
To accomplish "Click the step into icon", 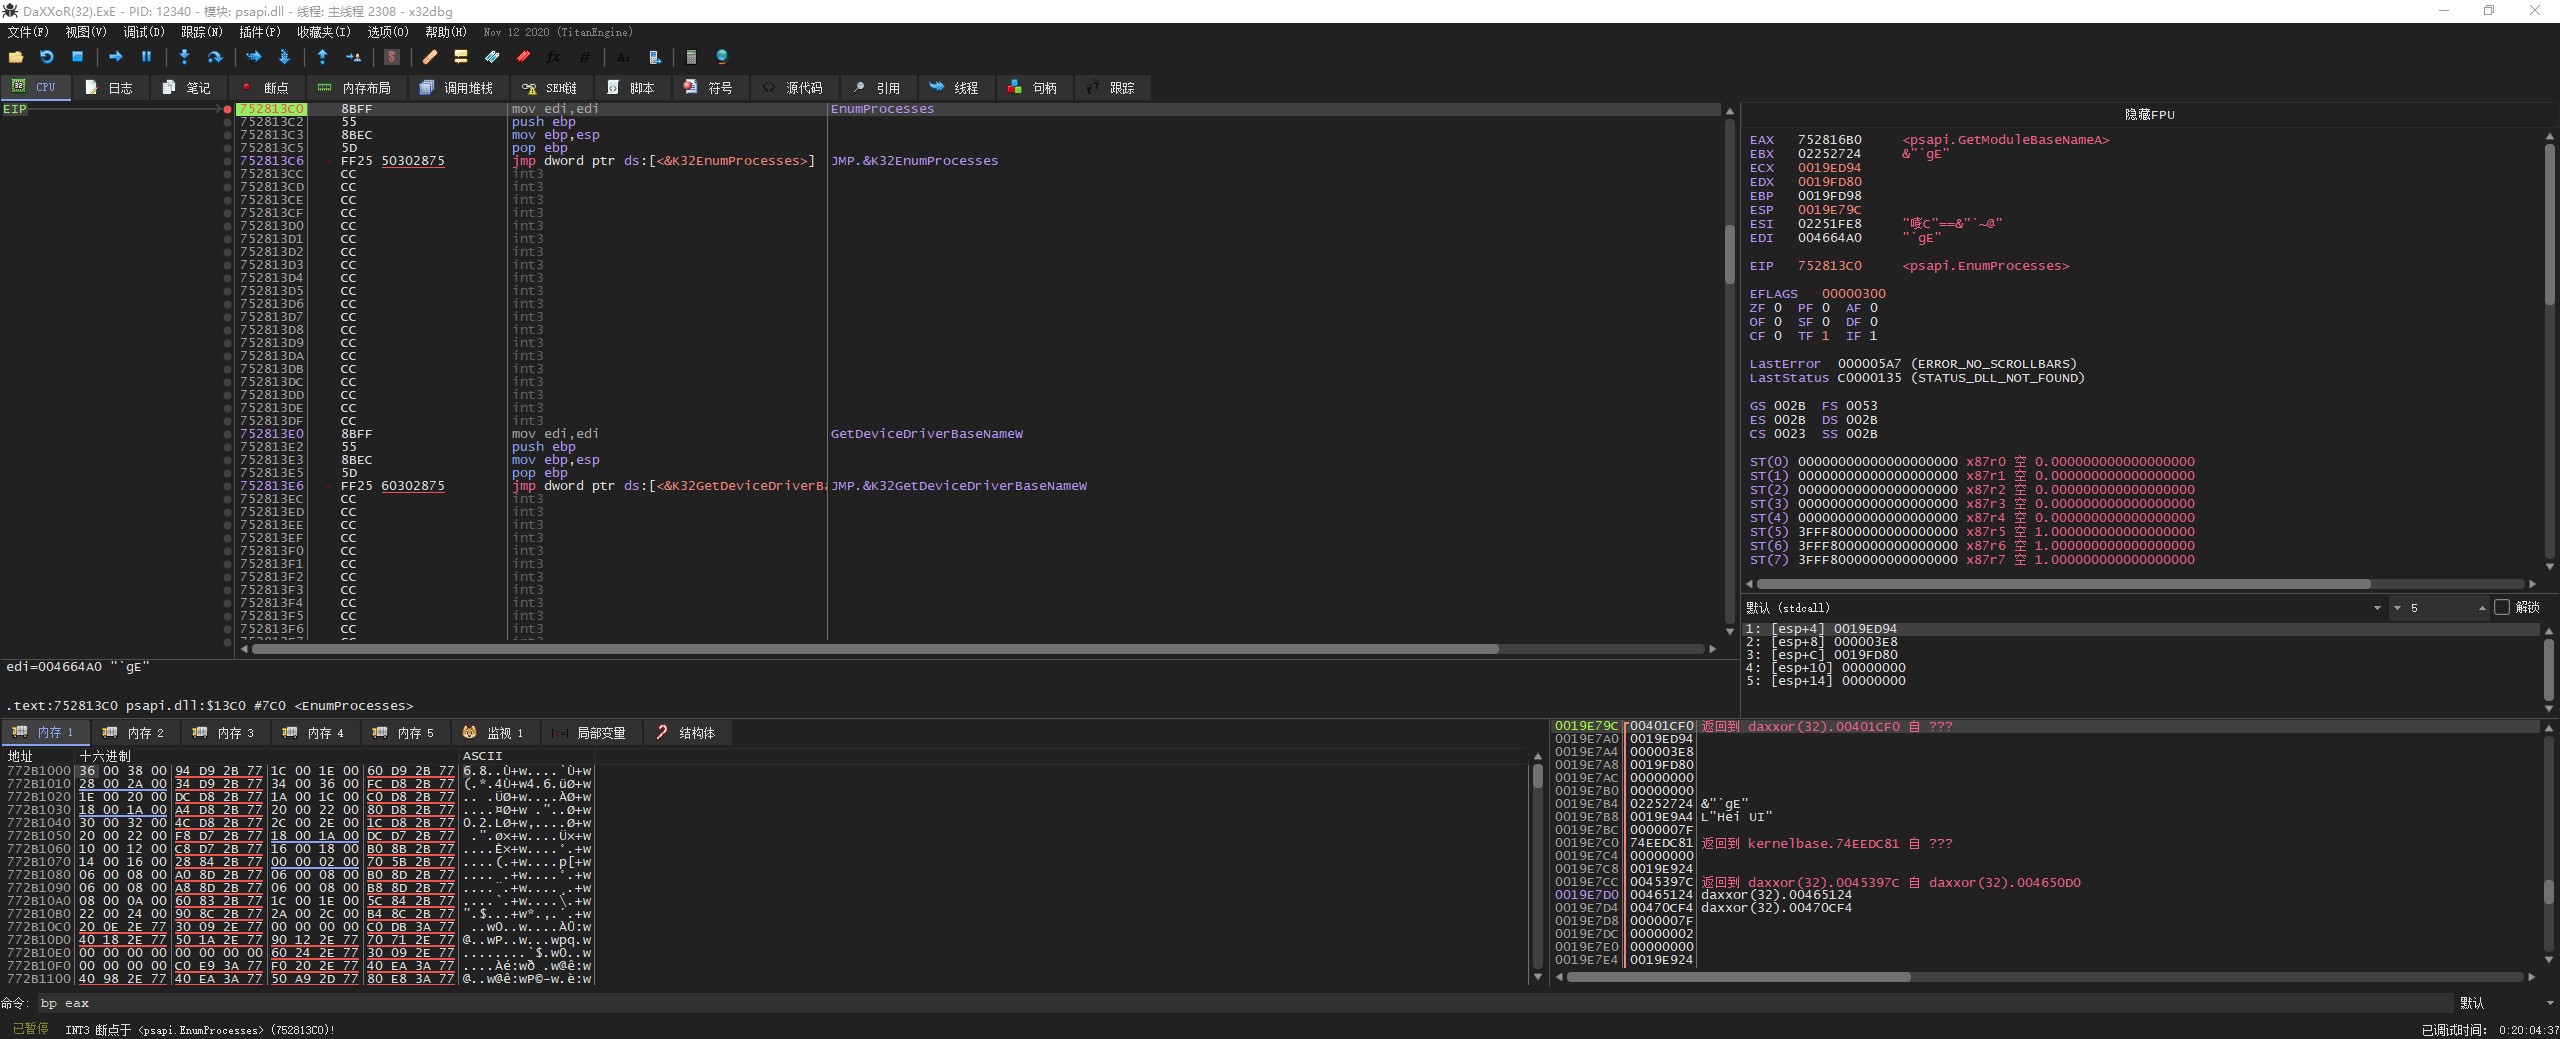I will click(x=184, y=57).
